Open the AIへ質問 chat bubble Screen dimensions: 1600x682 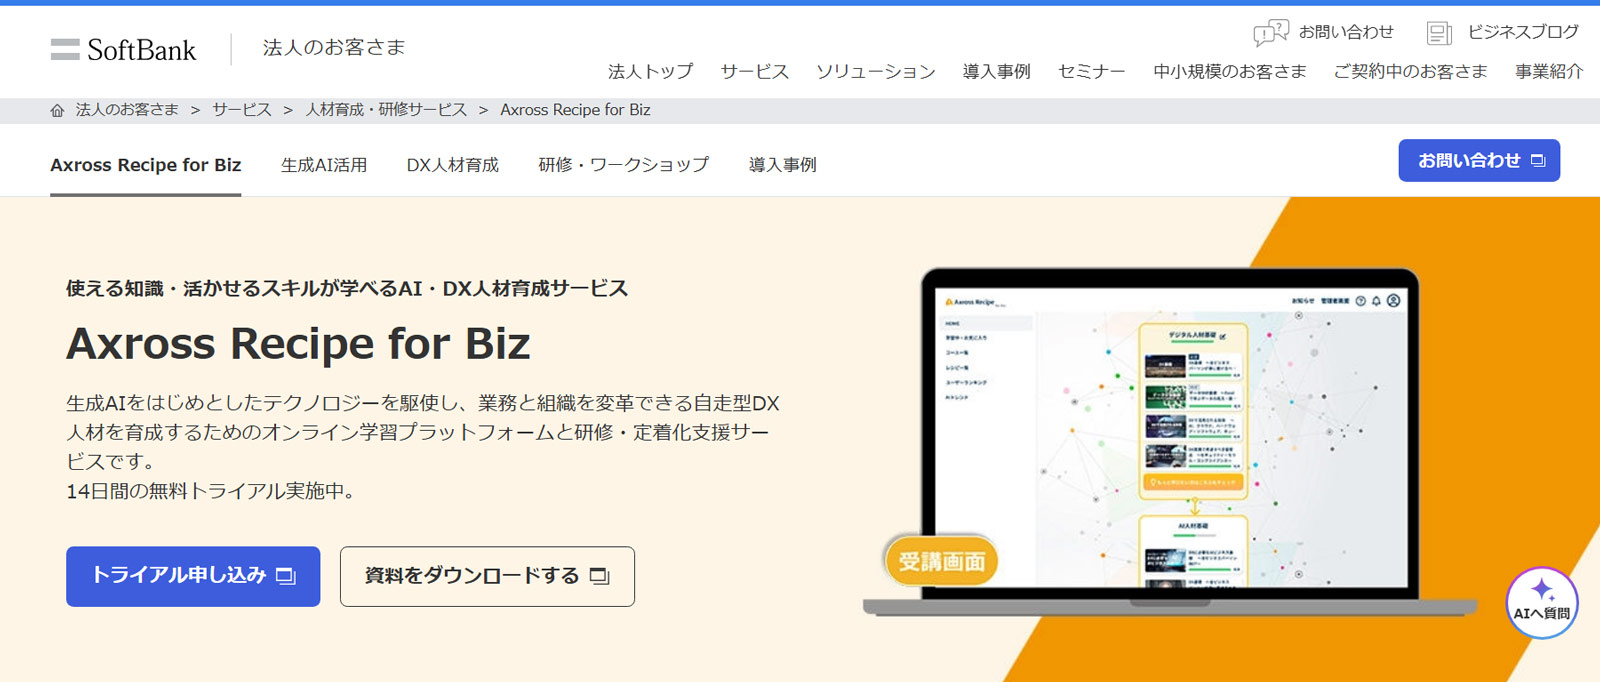click(1541, 603)
